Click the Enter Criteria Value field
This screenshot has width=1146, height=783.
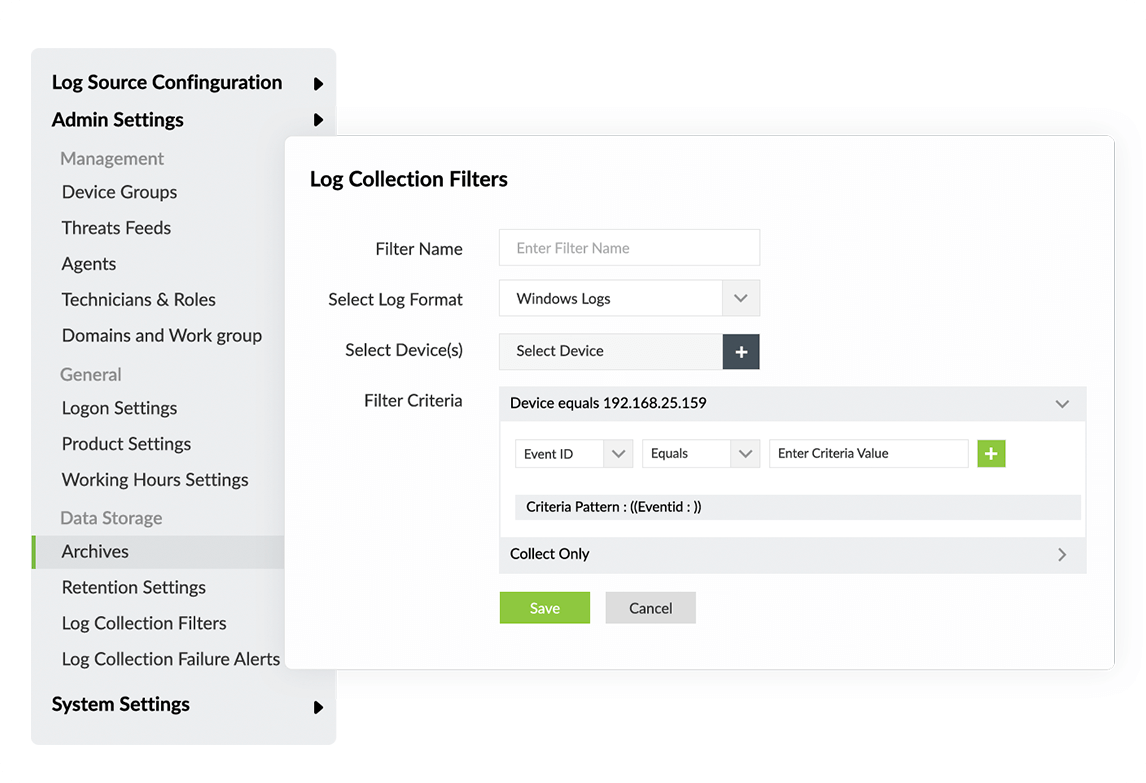point(868,454)
